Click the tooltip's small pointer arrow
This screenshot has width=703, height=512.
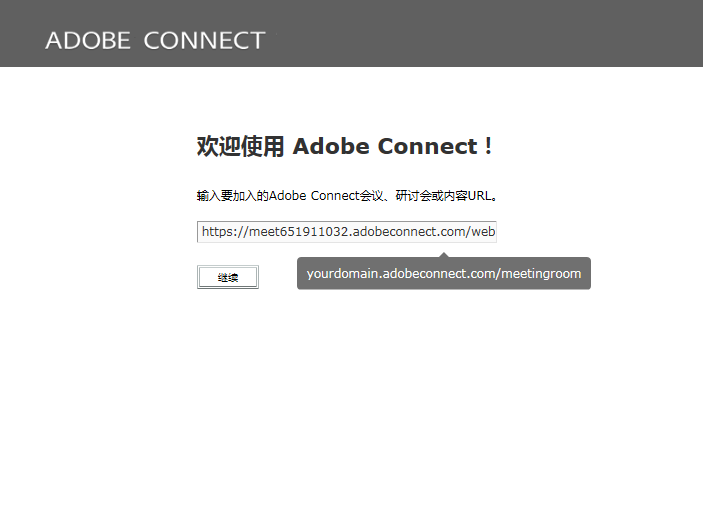click(443, 254)
